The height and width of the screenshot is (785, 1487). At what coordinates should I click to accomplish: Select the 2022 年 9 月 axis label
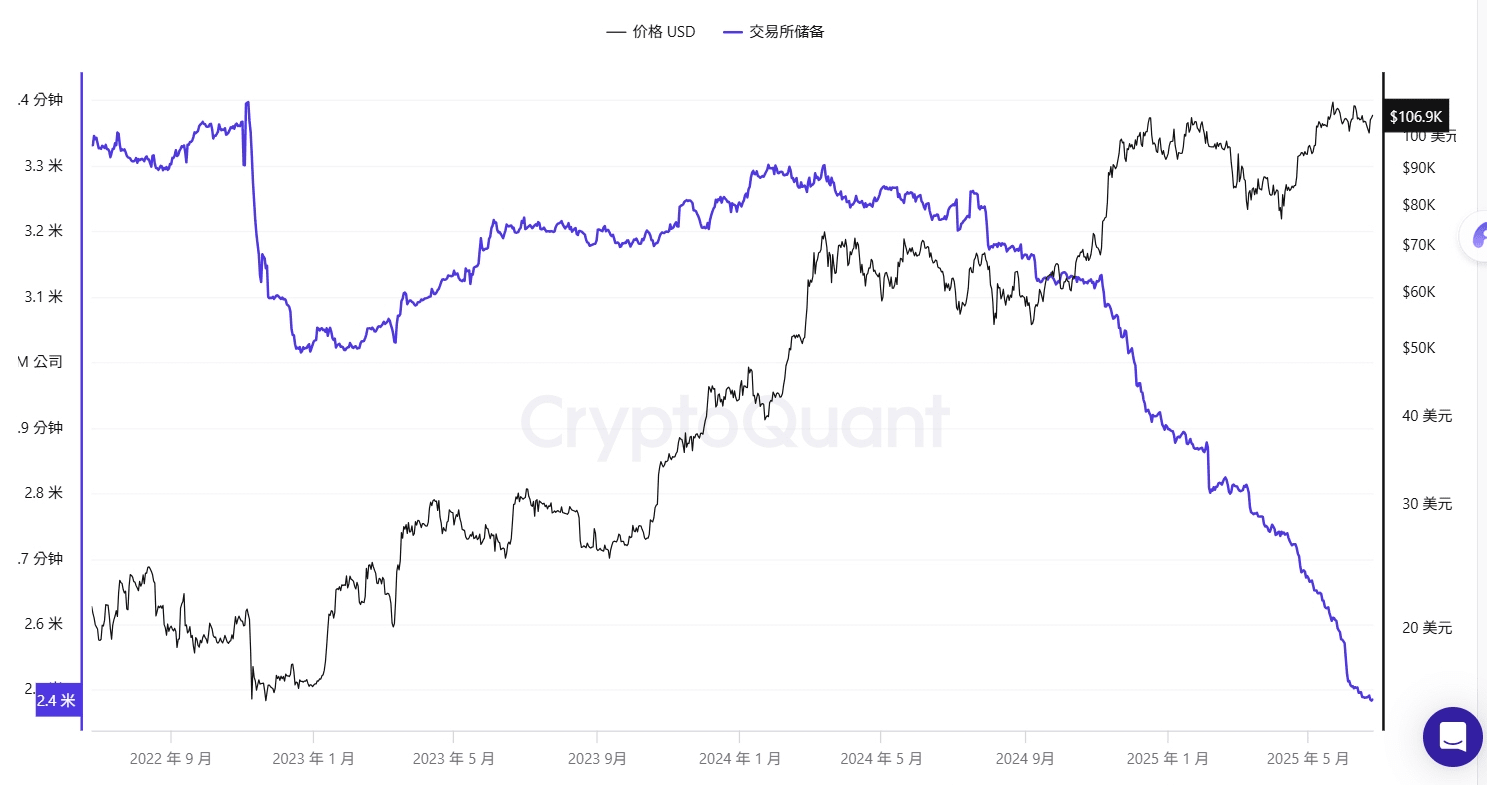[x=171, y=758]
